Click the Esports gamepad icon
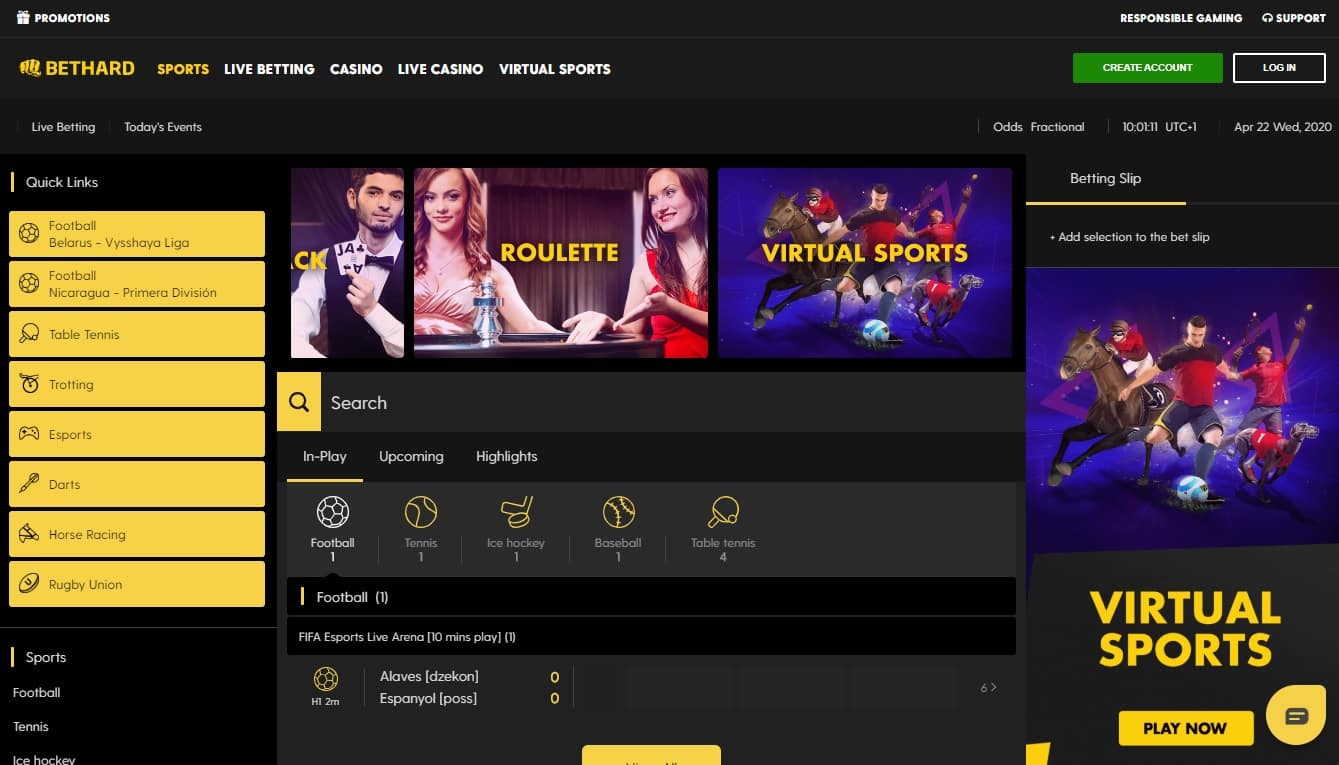1339x765 pixels. pos(29,434)
